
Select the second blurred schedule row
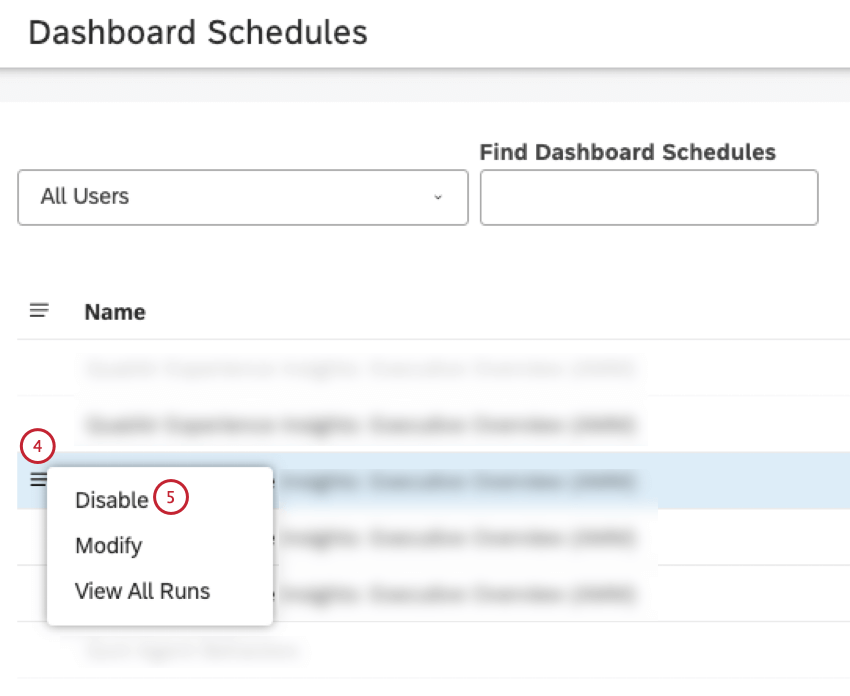click(360, 425)
